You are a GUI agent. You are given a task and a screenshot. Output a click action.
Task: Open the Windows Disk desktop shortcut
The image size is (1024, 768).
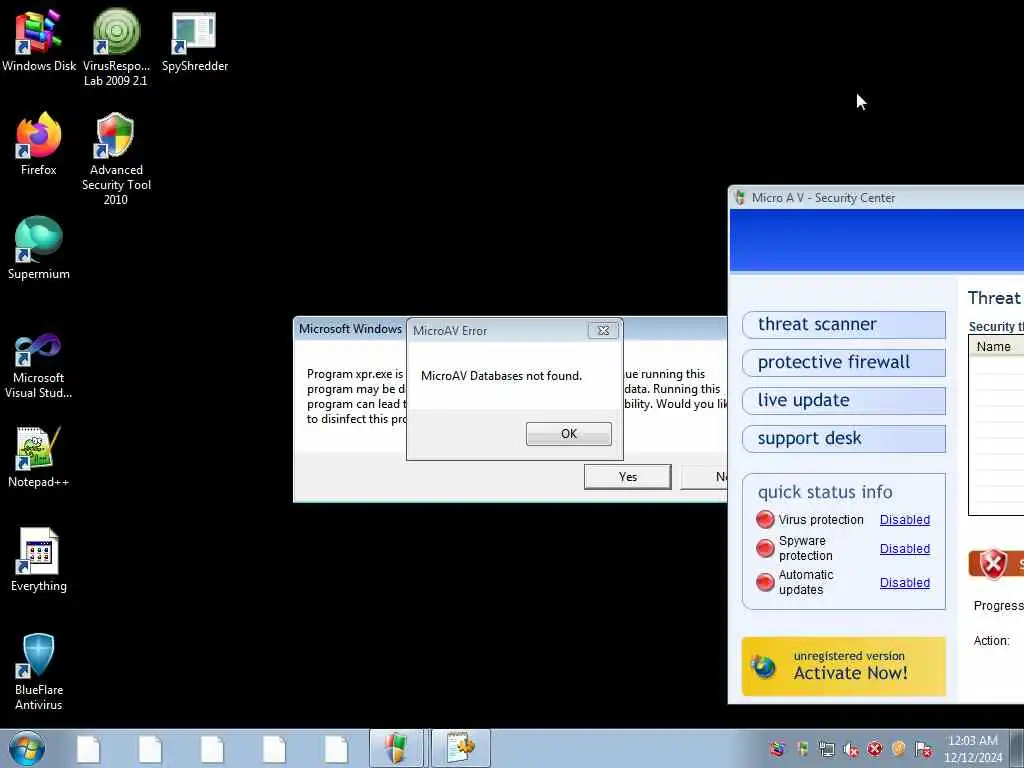39,39
